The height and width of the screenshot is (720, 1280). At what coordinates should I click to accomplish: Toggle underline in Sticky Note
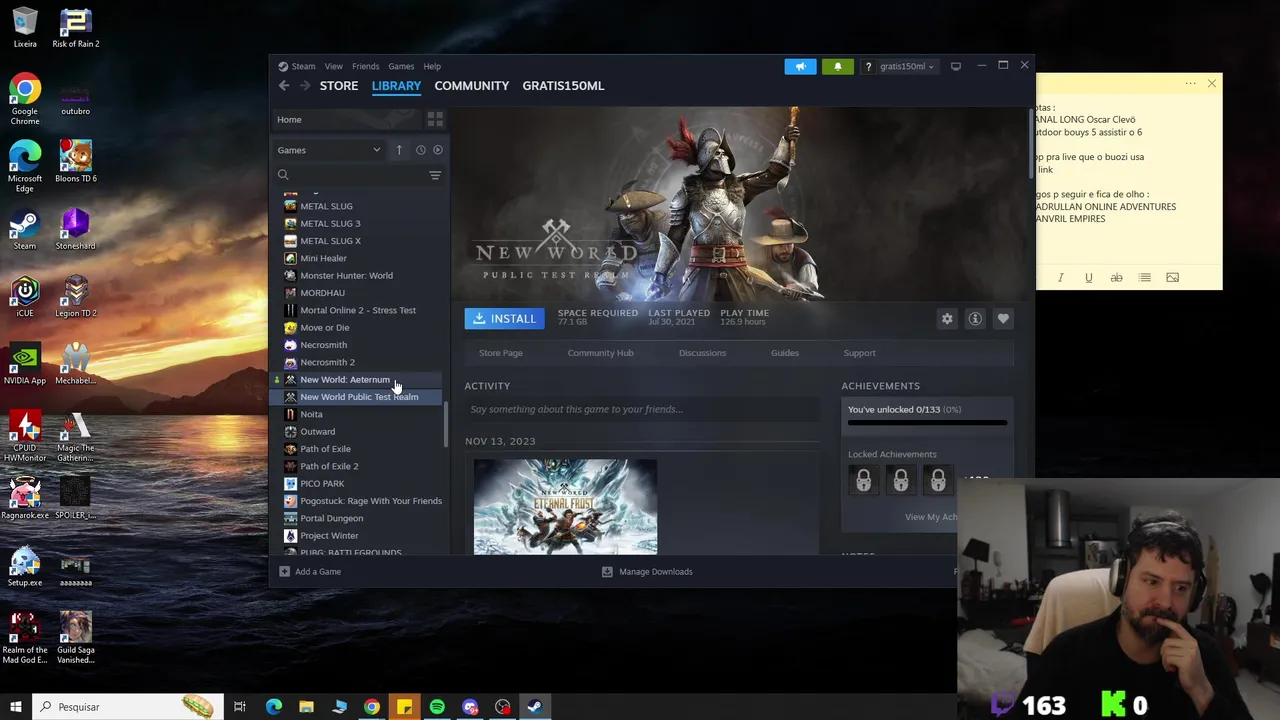coord(1088,278)
